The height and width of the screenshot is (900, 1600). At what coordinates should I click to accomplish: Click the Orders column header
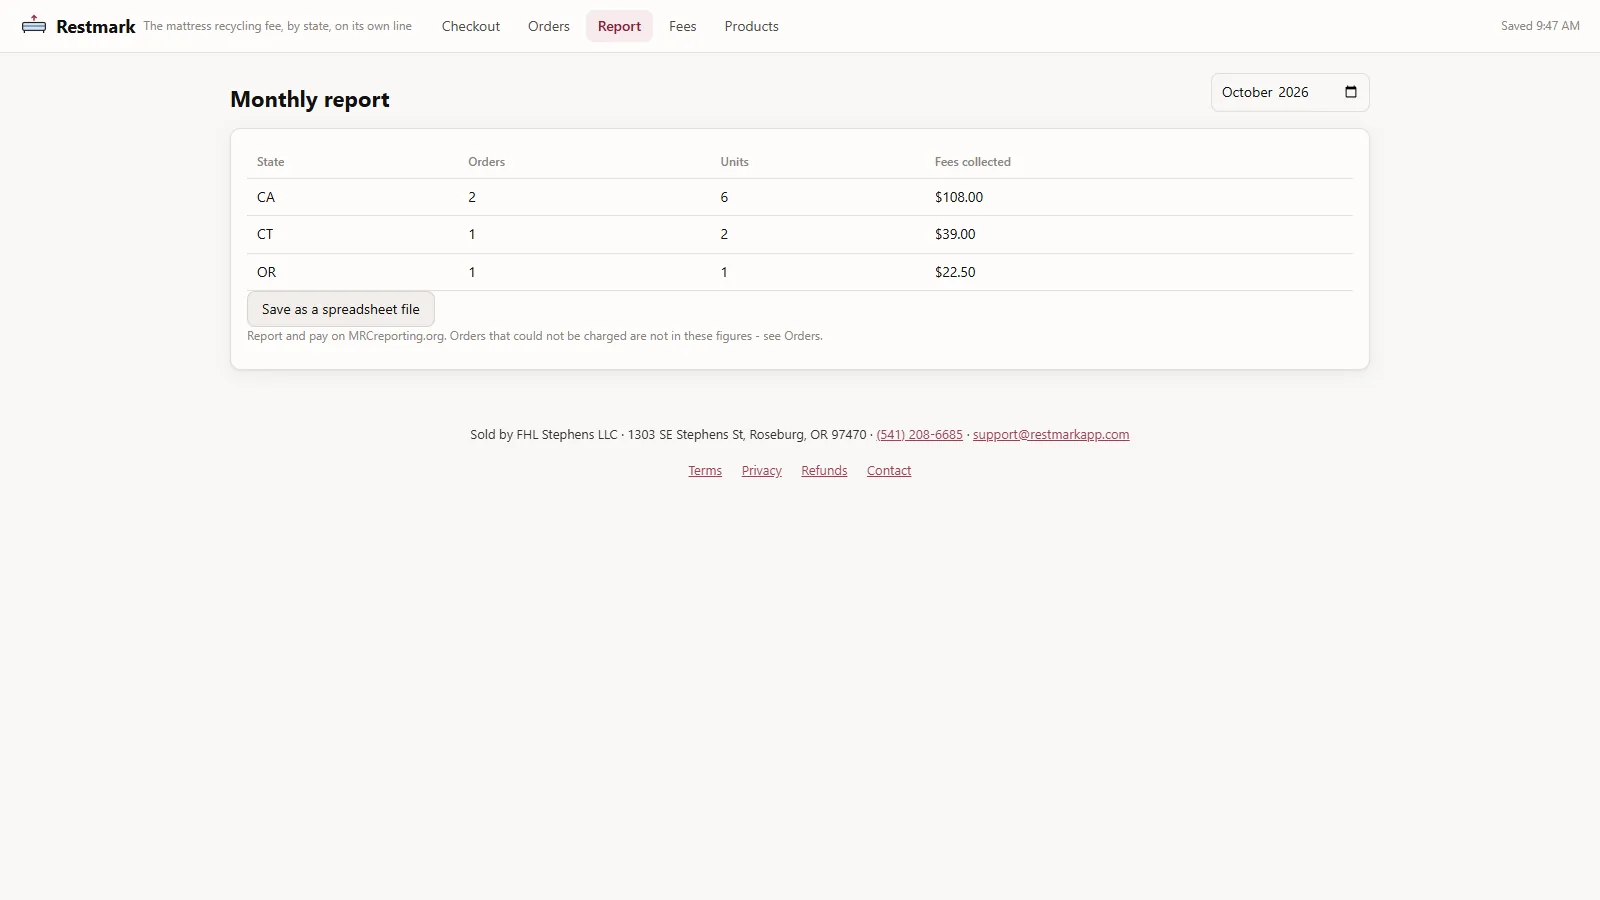(x=487, y=162)
